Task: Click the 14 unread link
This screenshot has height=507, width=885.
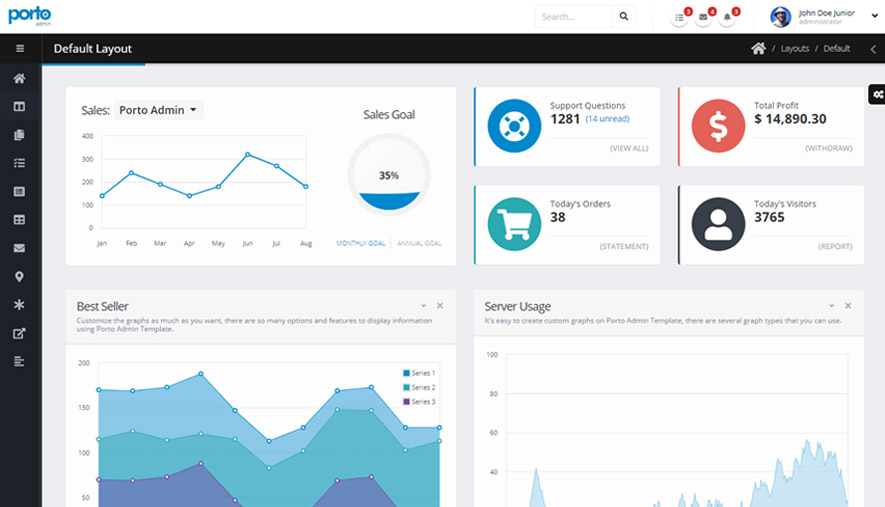Action: 607,119
